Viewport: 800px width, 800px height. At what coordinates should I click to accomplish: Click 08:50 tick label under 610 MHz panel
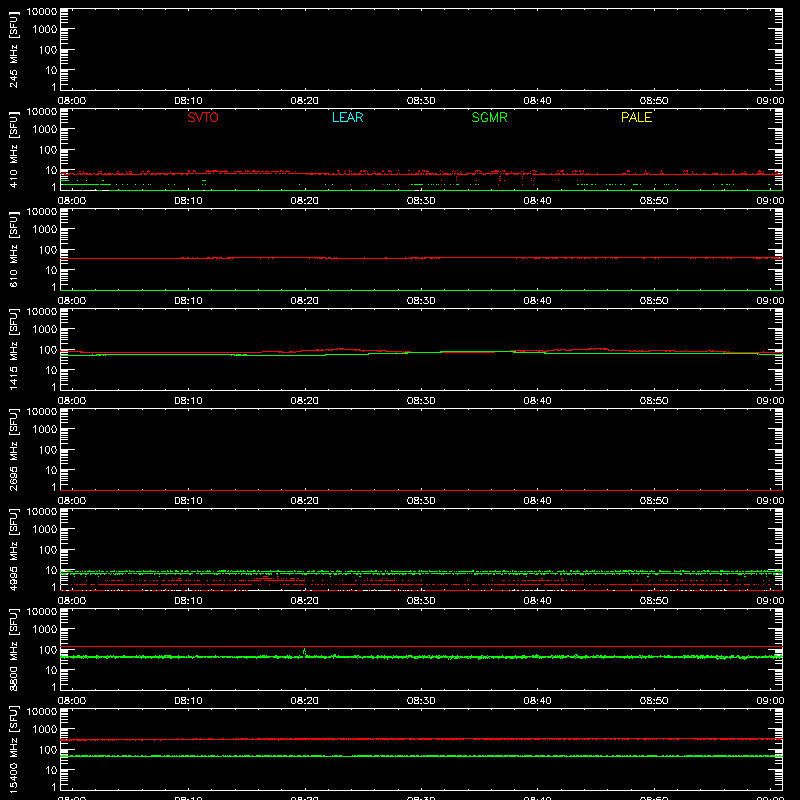654,301
